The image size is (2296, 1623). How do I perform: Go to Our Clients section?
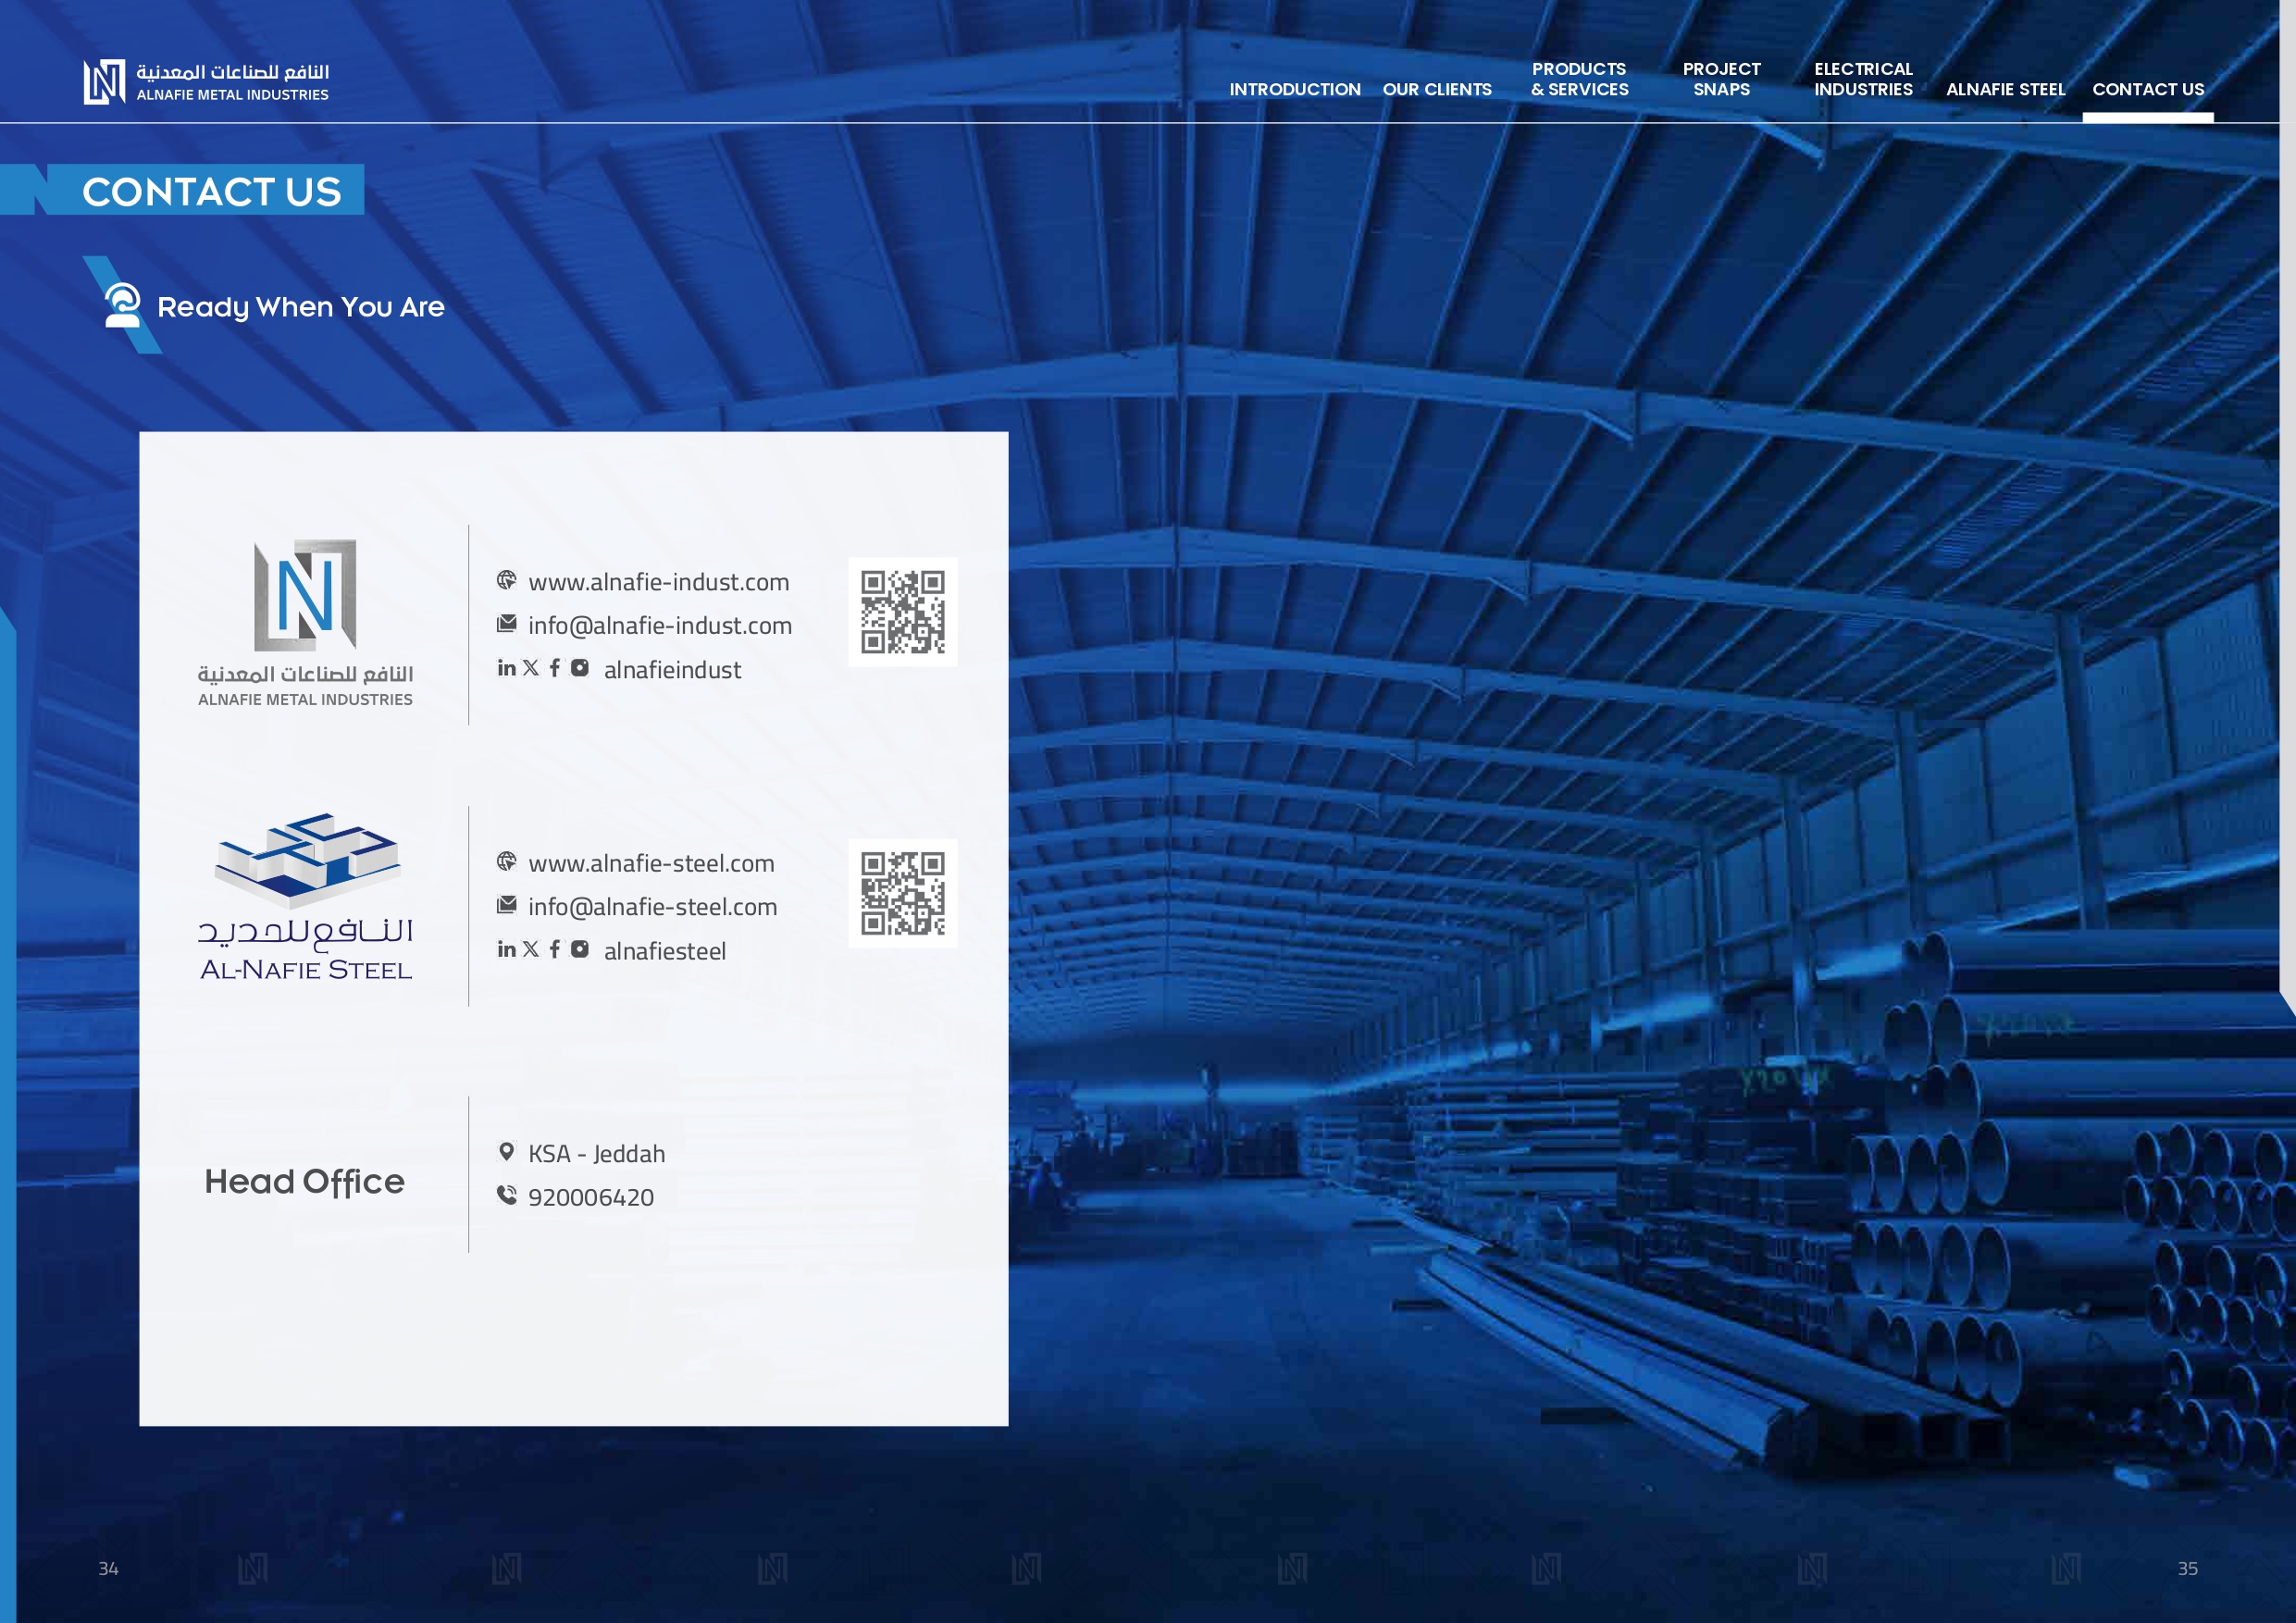click(1436, 89)
